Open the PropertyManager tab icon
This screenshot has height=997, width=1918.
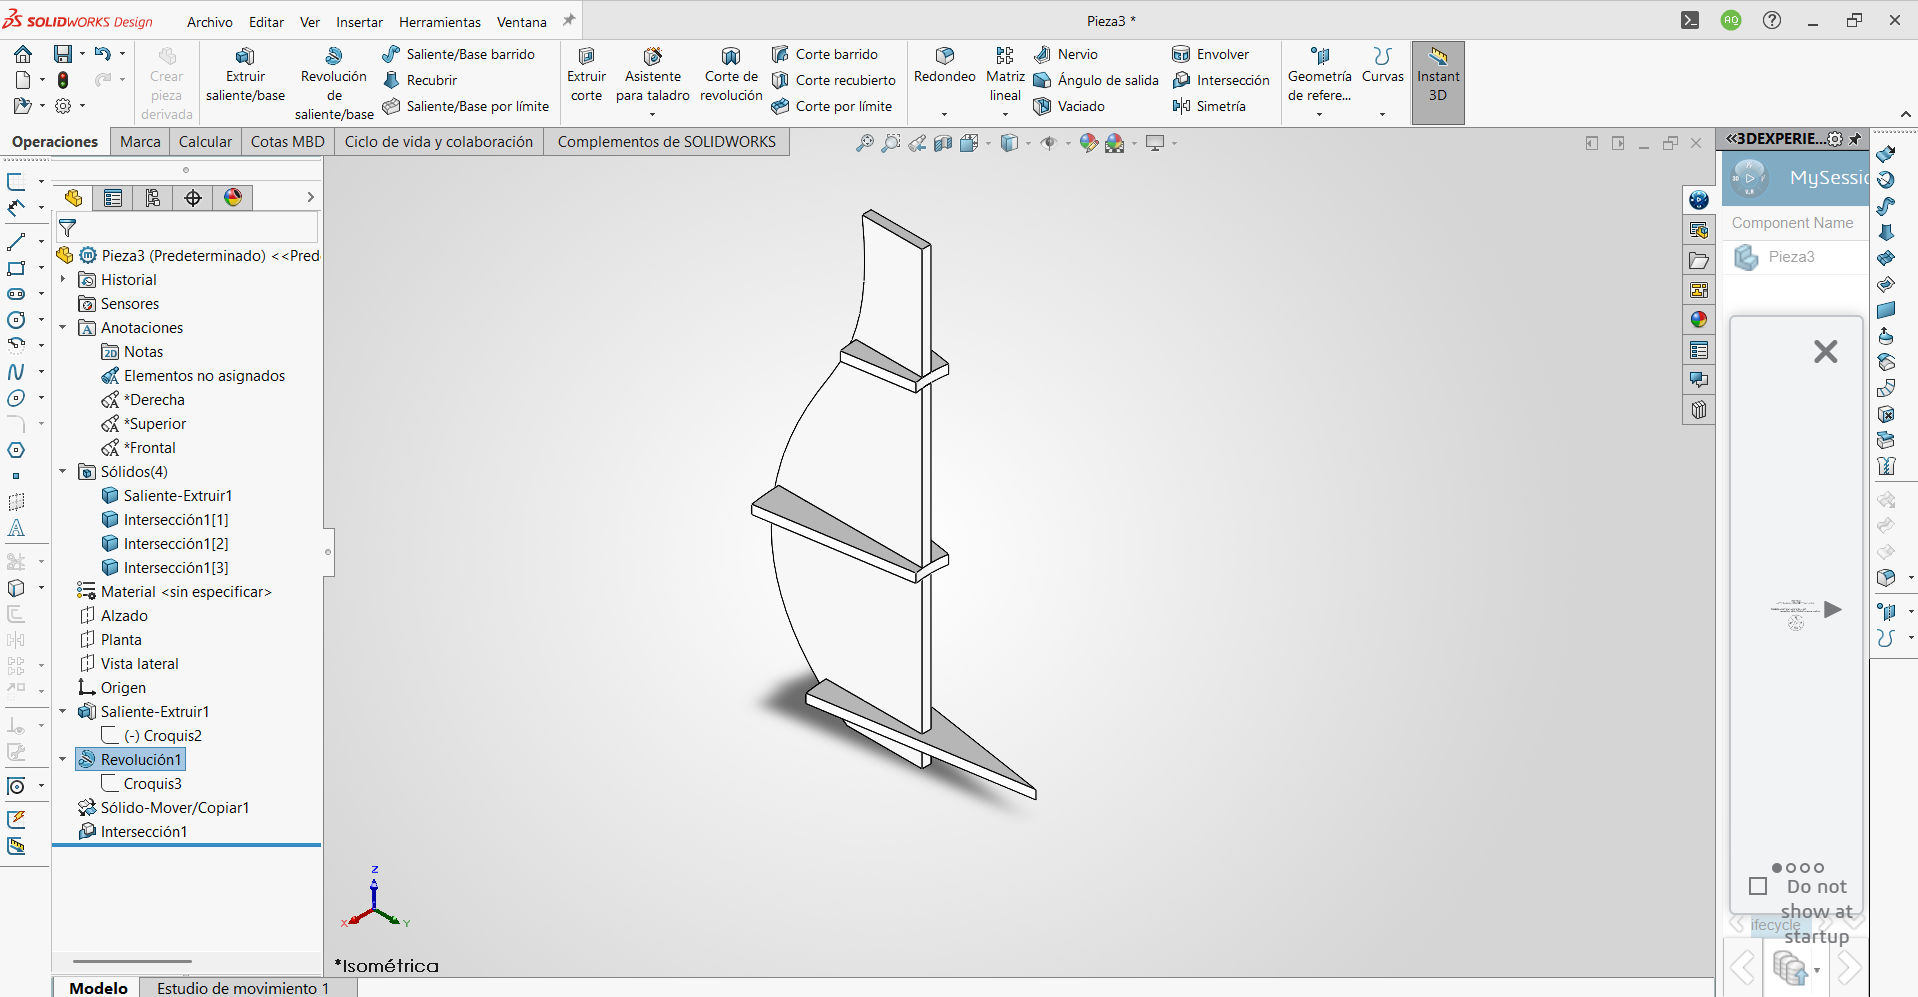click(113, 198)
